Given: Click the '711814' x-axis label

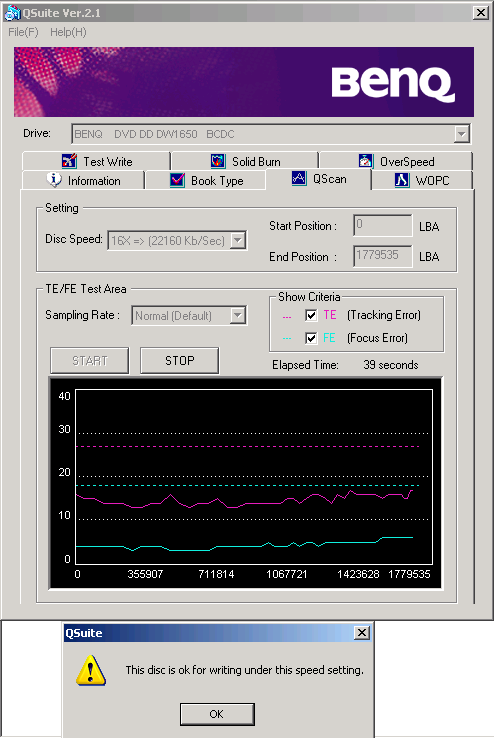Looking at the screenshot, I should pos(216,574).
